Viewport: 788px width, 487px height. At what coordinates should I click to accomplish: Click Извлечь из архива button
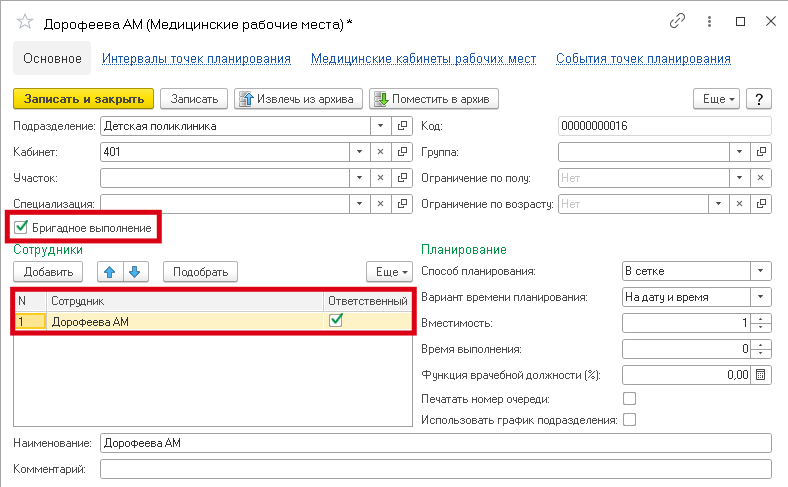pos(297,99)
